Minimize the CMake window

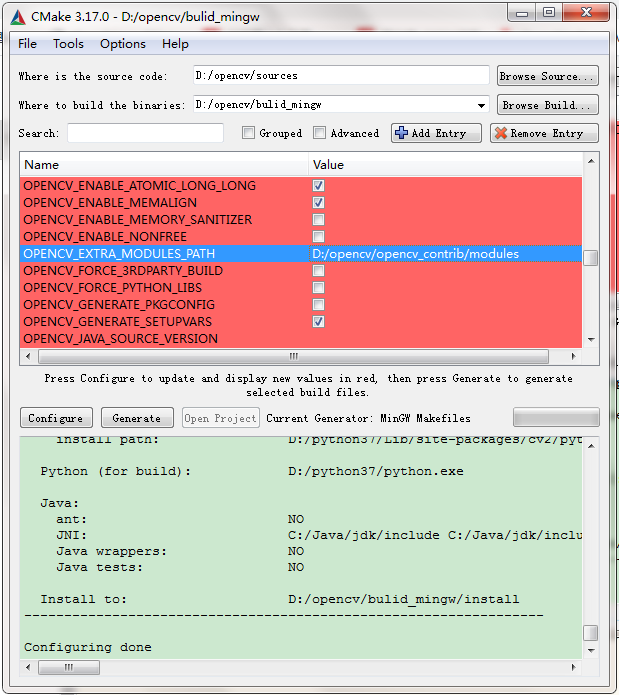tap(522, 12)
